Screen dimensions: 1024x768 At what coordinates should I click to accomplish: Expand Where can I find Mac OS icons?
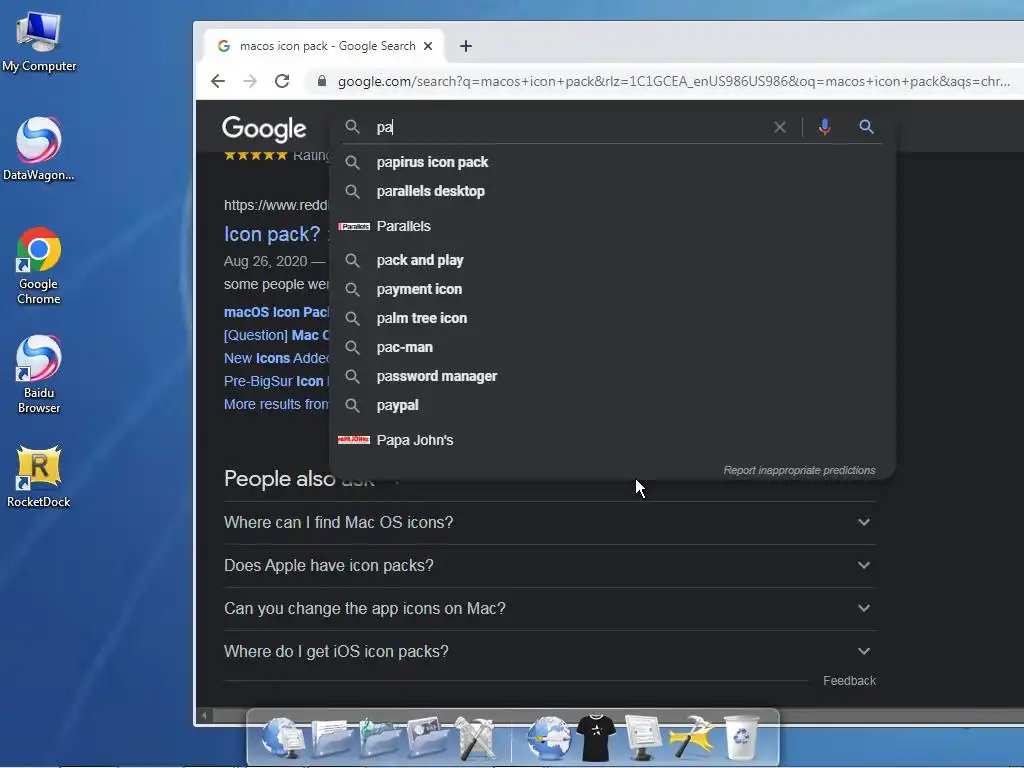pos(549,522)
